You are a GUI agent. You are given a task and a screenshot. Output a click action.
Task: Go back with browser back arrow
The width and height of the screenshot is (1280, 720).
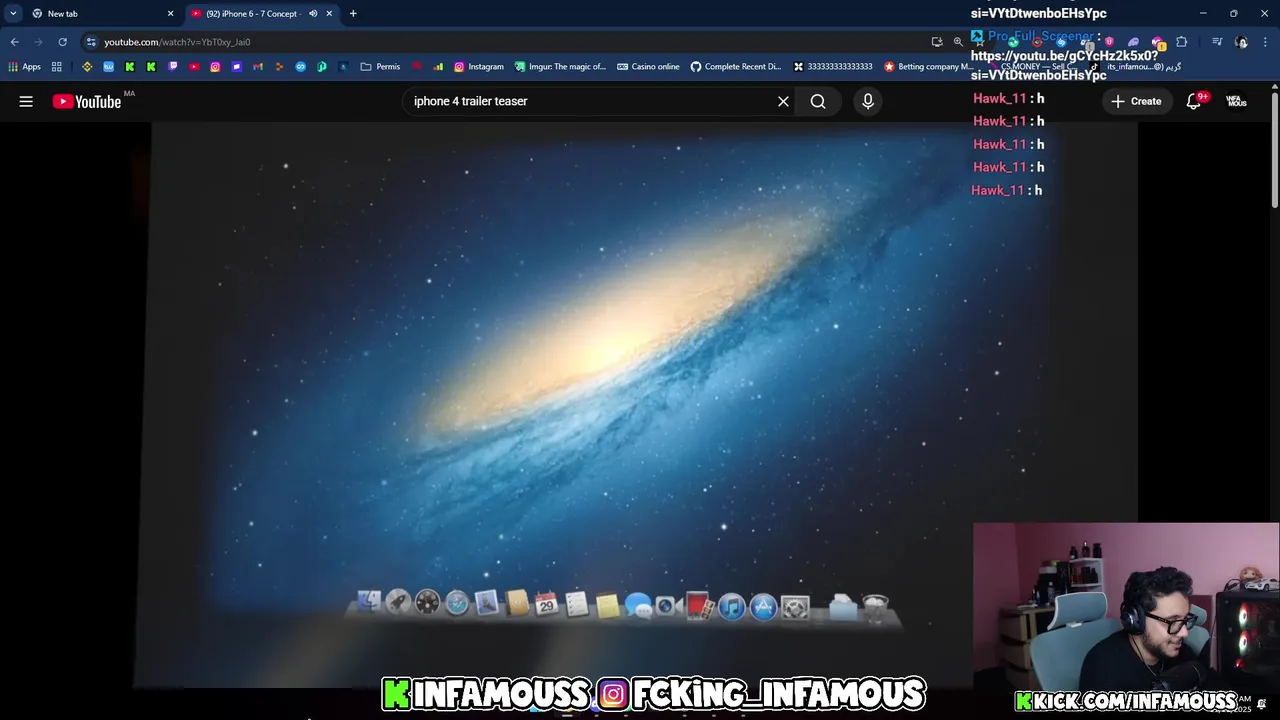pos(14,42)
